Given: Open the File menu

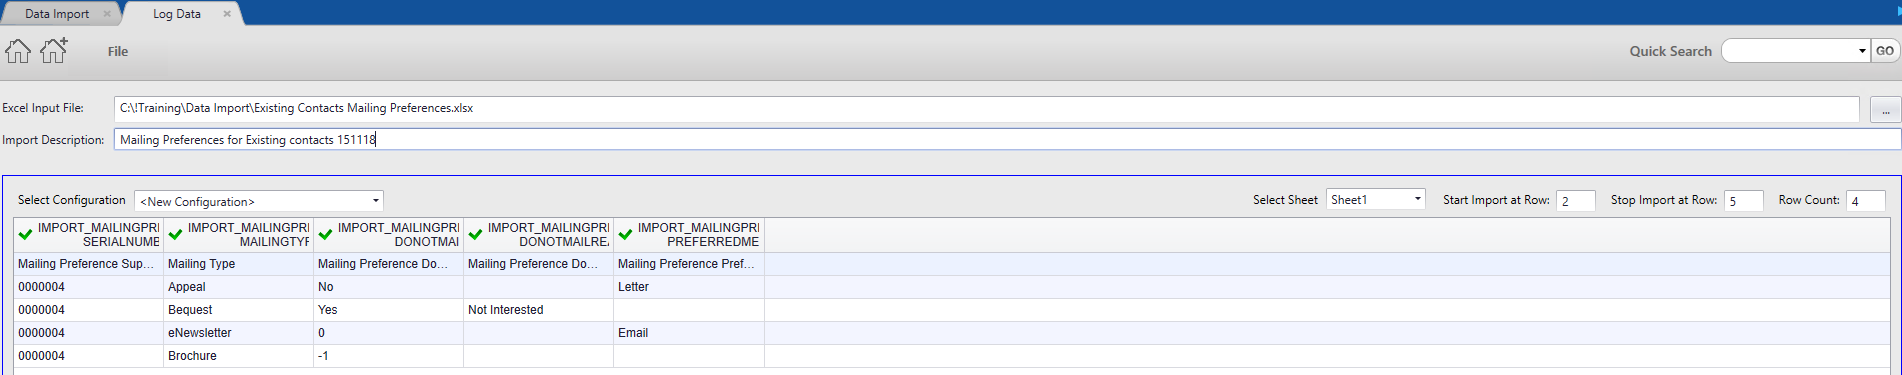Looking at the screenshot, I should pos(118,51).
